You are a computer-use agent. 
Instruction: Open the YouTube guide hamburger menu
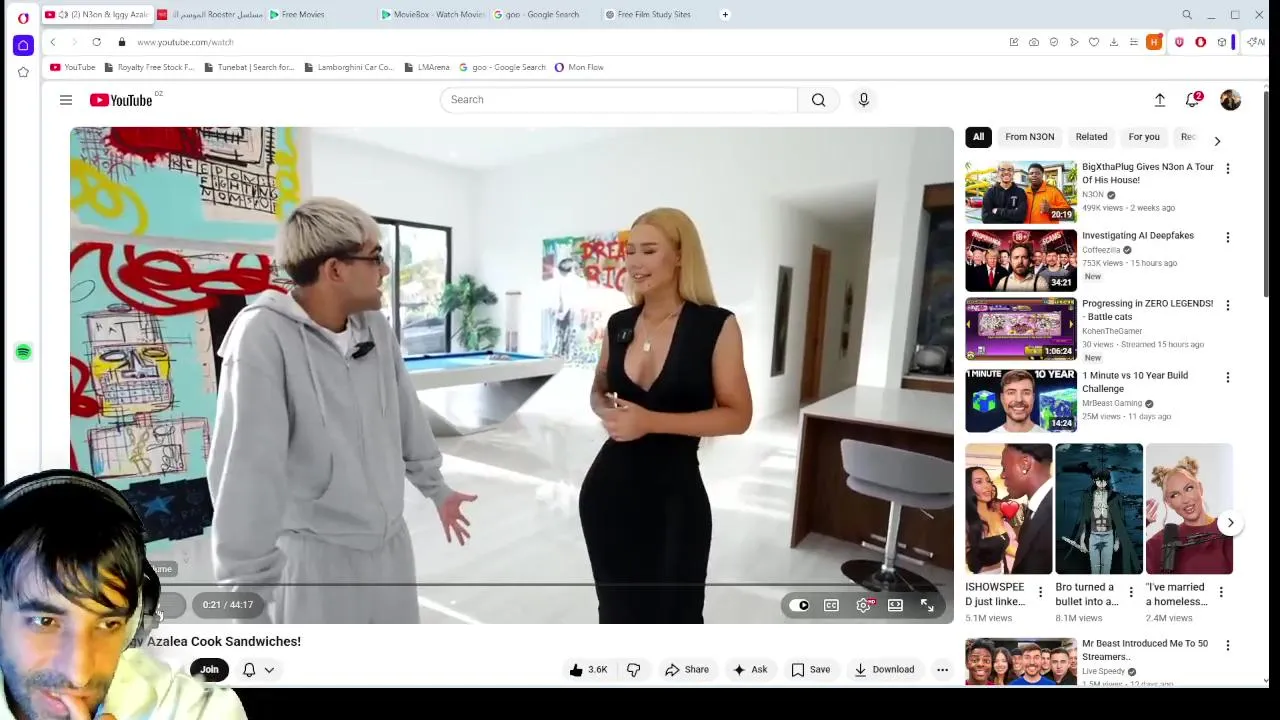click(66, 100)
